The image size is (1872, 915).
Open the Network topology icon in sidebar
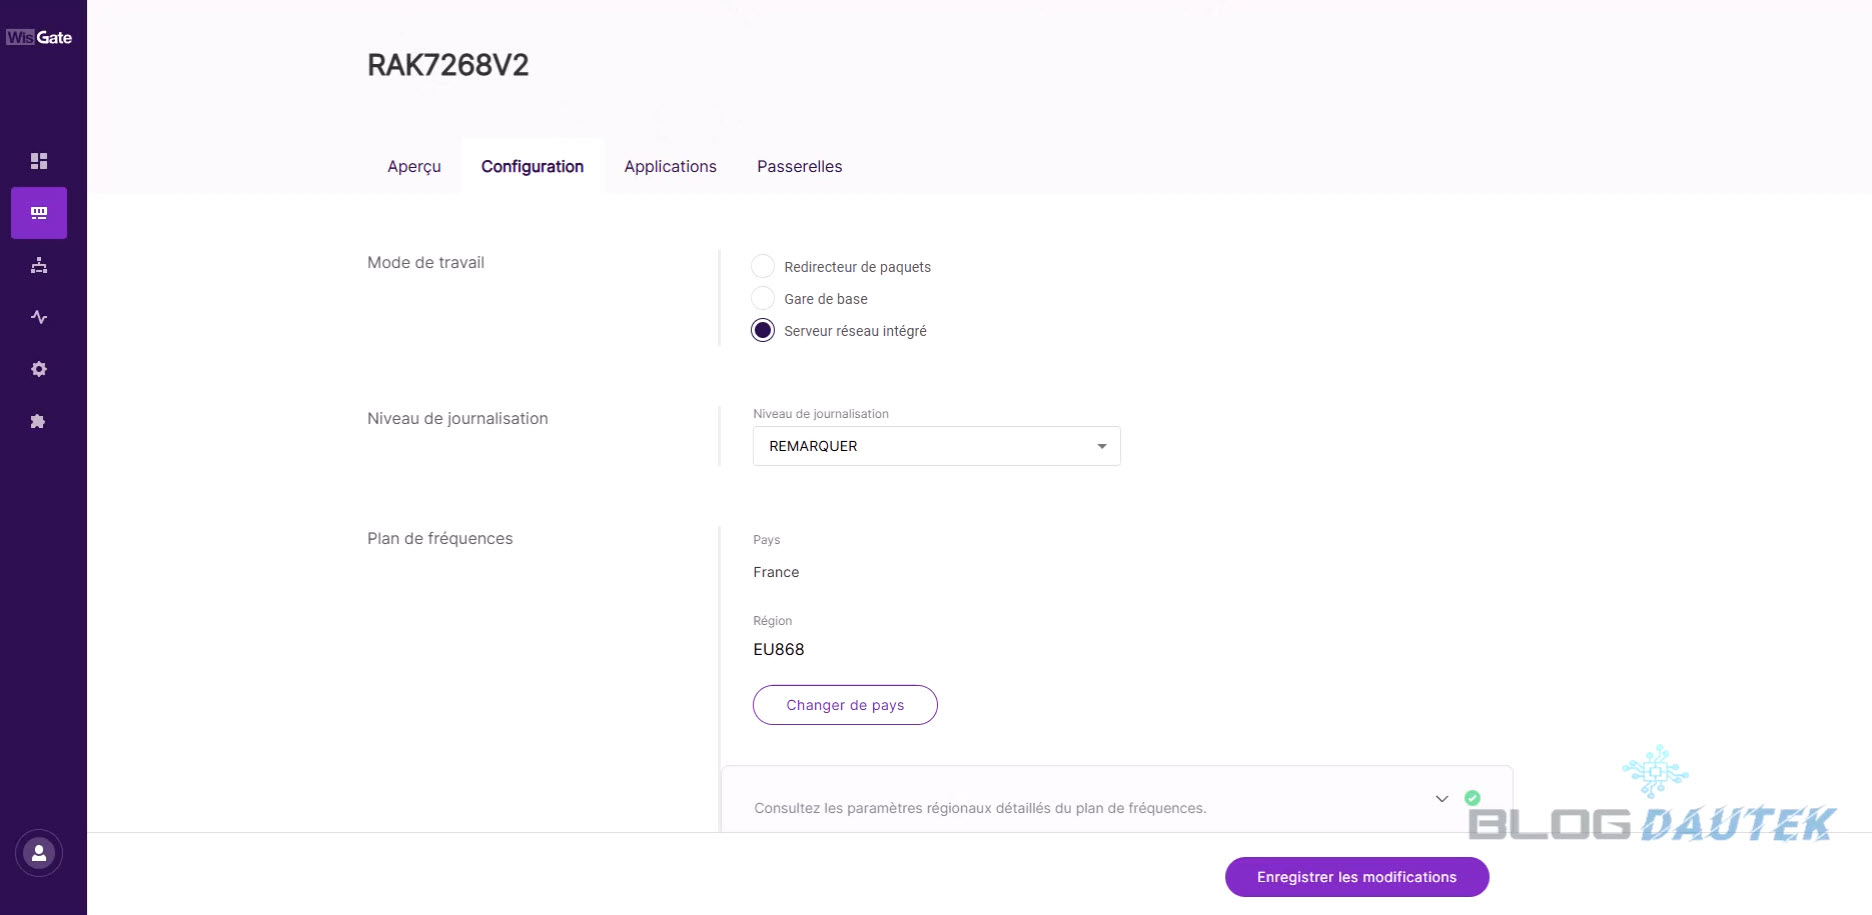click(39, 265)
